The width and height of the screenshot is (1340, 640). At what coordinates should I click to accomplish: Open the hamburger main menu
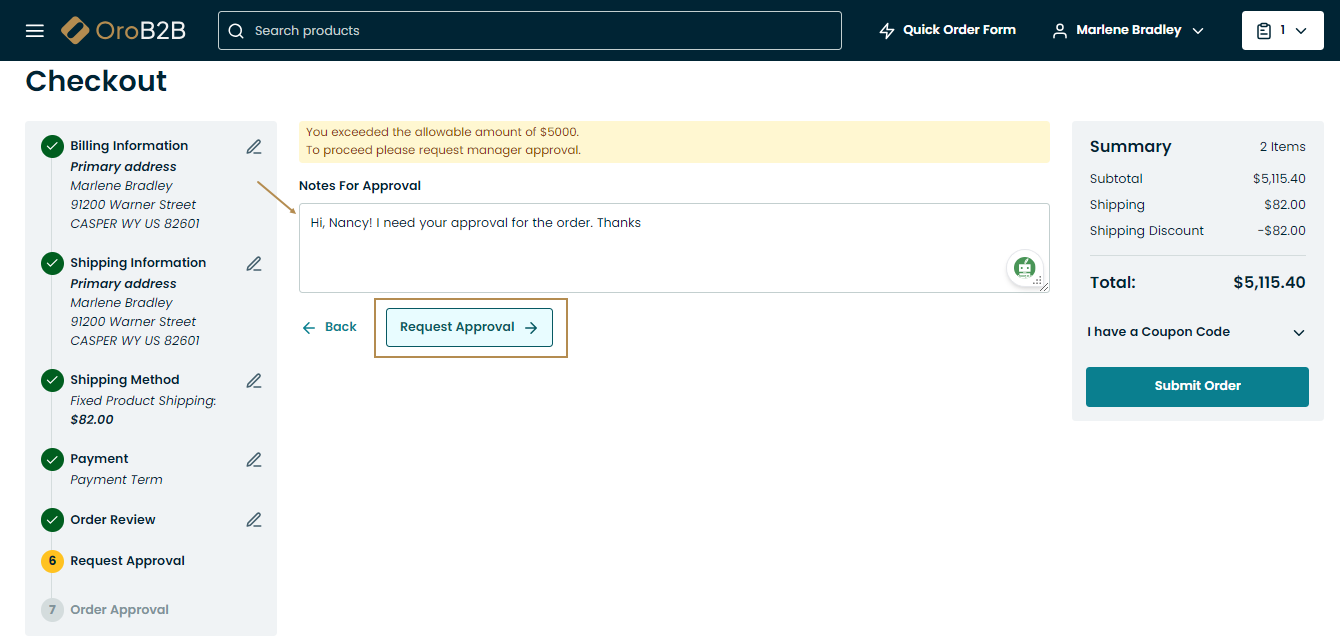(35, 30)
